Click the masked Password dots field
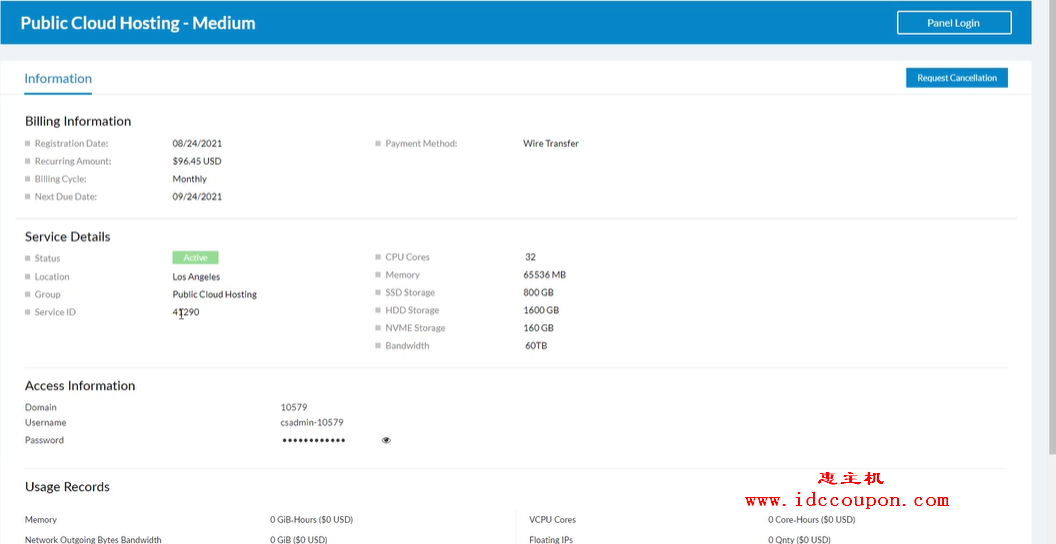Screen dimensions: 1056x544 (313, 440)
